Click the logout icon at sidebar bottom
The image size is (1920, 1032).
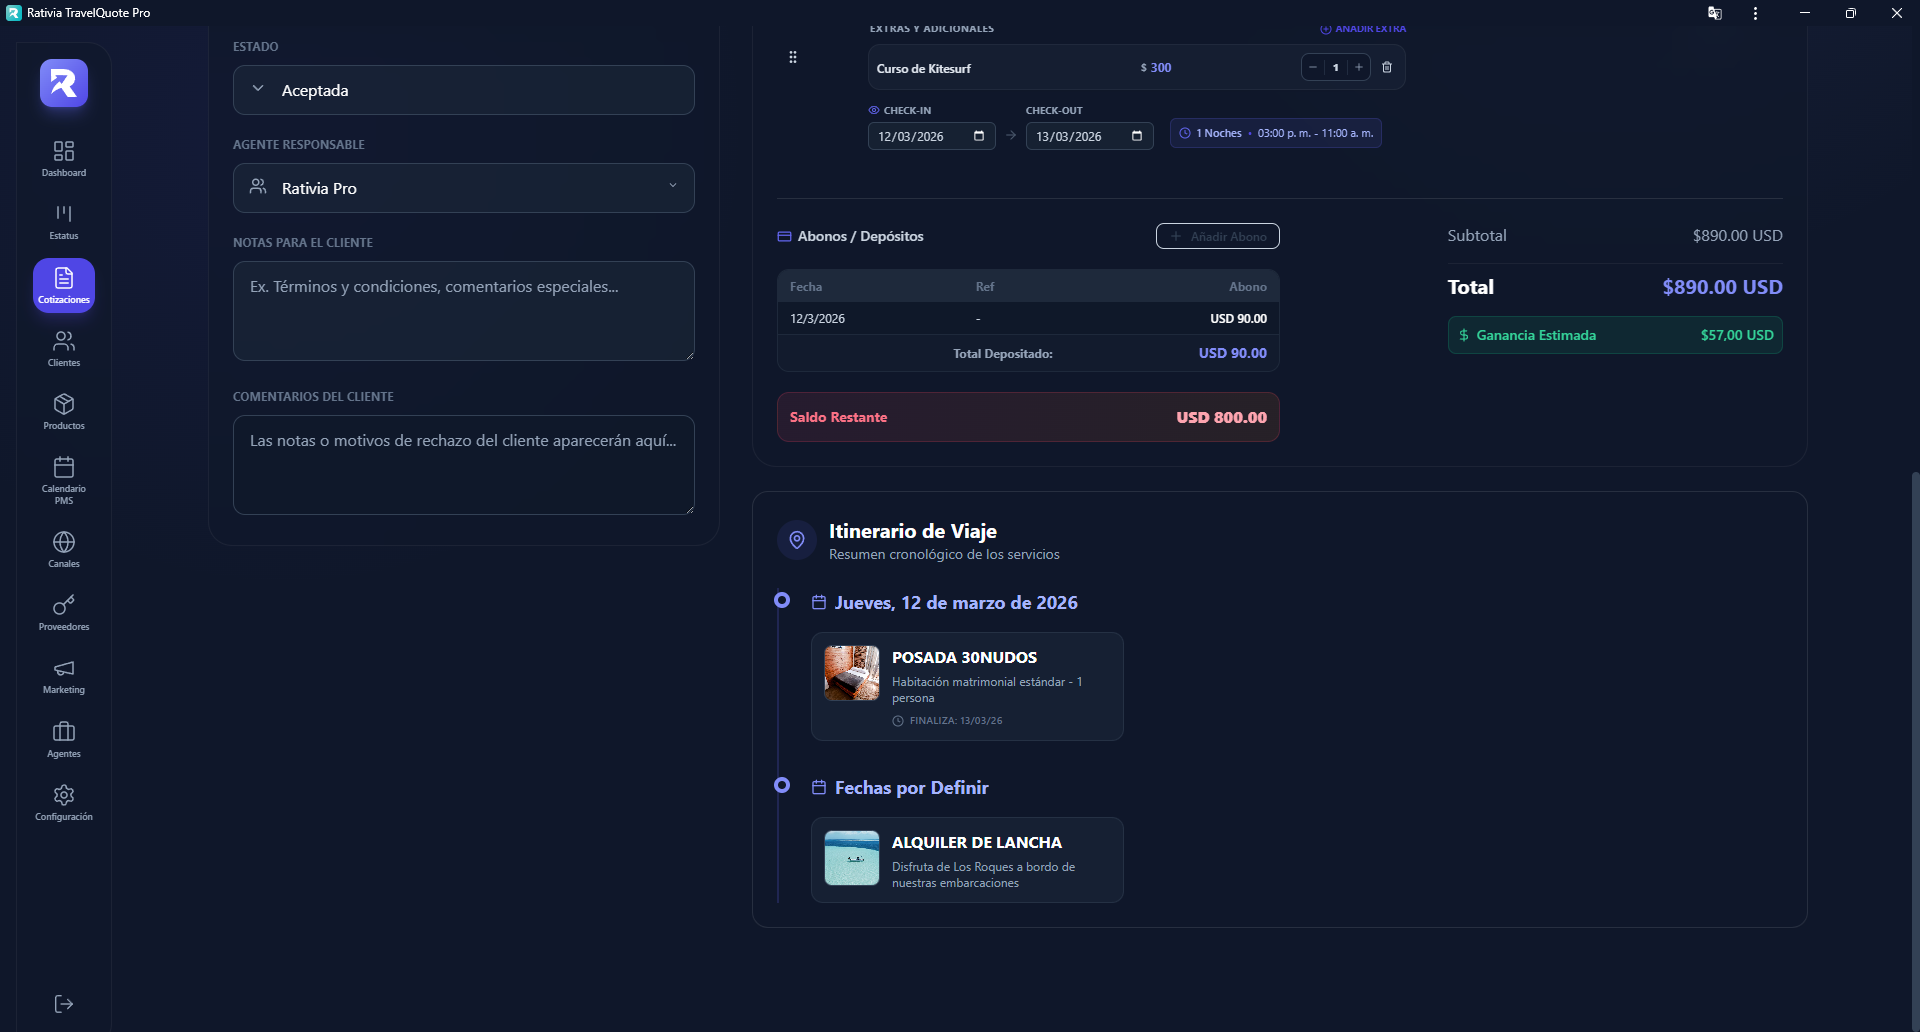click(64, 1004)
